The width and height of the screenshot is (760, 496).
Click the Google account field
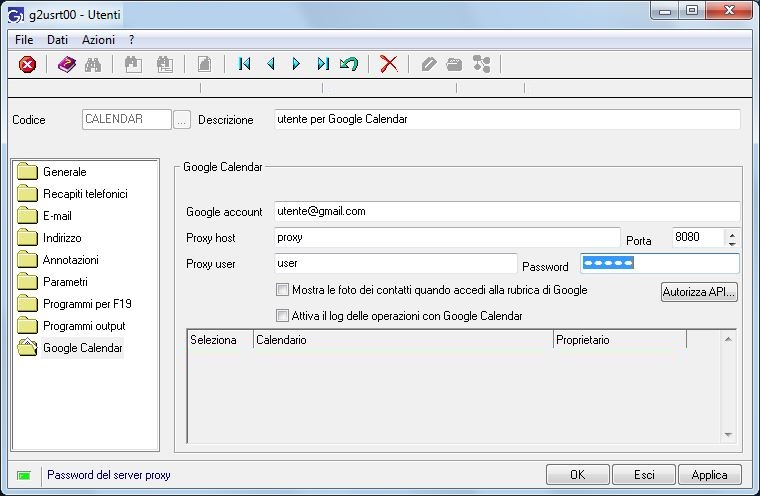507,211
